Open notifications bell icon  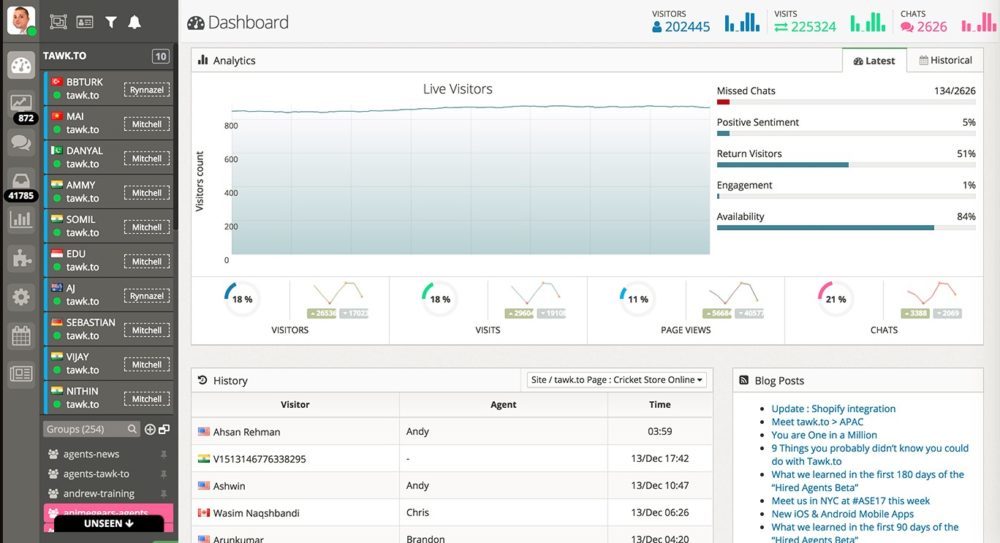(x=135, y=21)
